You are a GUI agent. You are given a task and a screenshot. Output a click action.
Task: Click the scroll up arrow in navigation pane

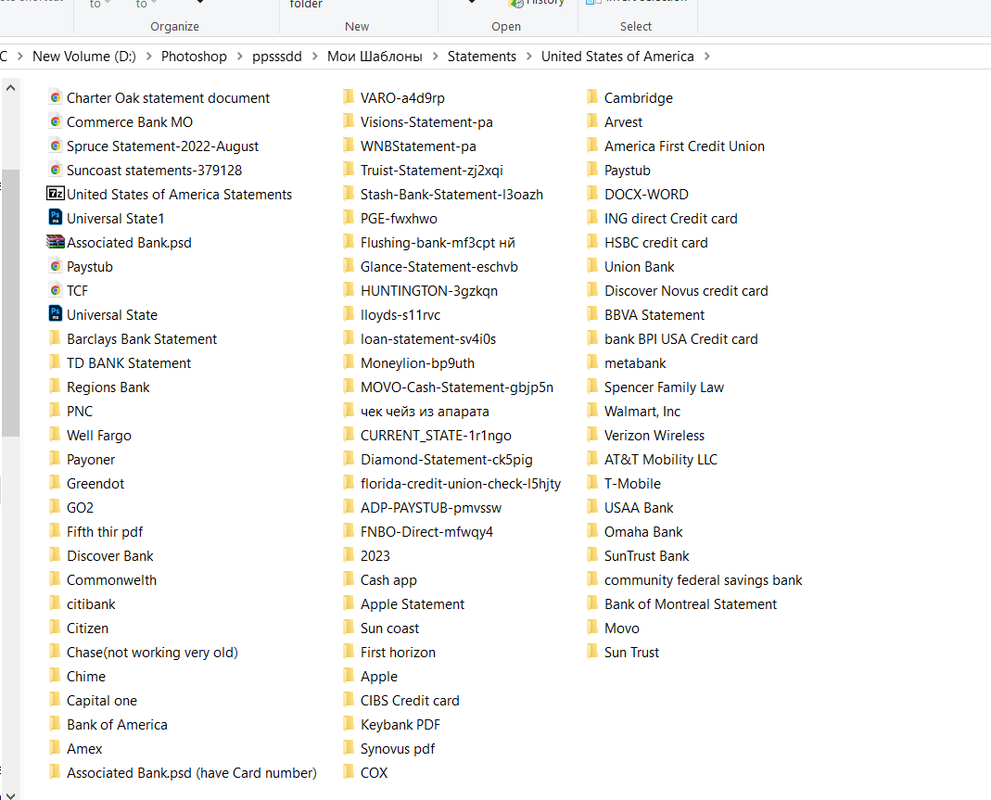(10, 88)
